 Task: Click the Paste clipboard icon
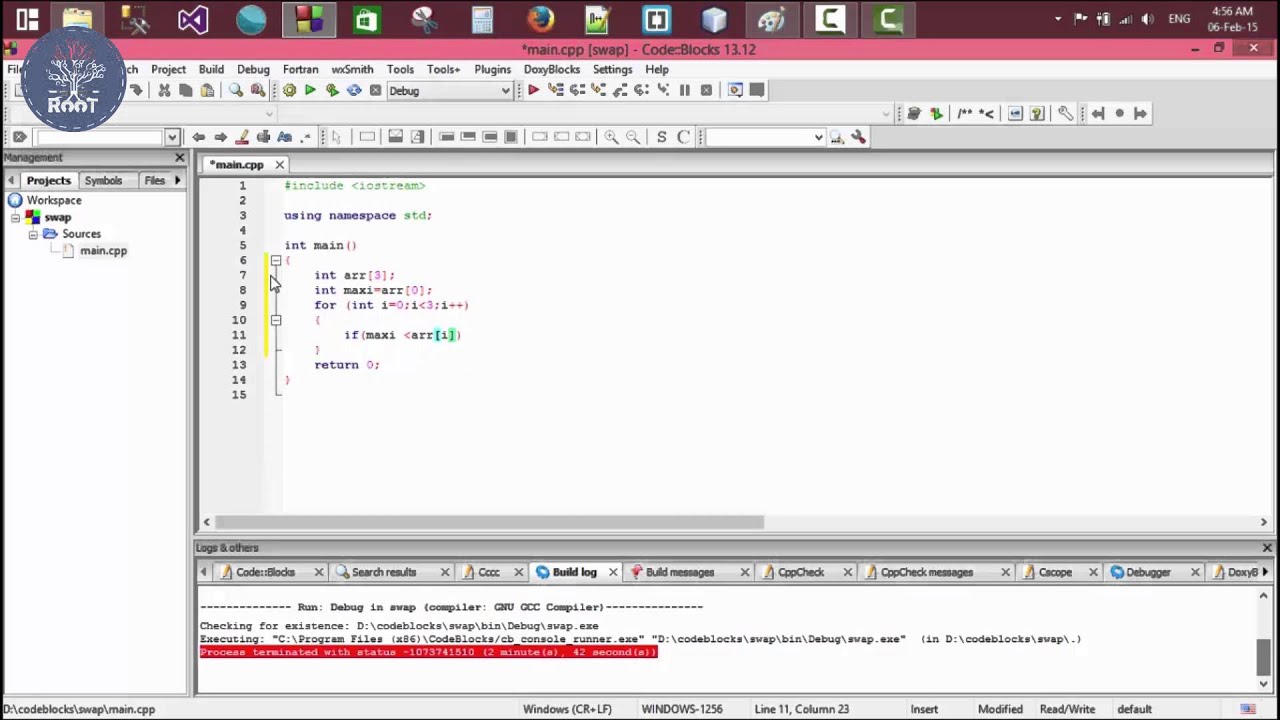(x=207, y=90)
